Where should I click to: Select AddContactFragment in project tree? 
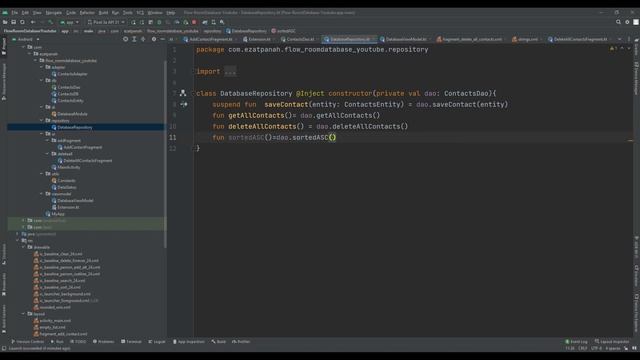80,147
